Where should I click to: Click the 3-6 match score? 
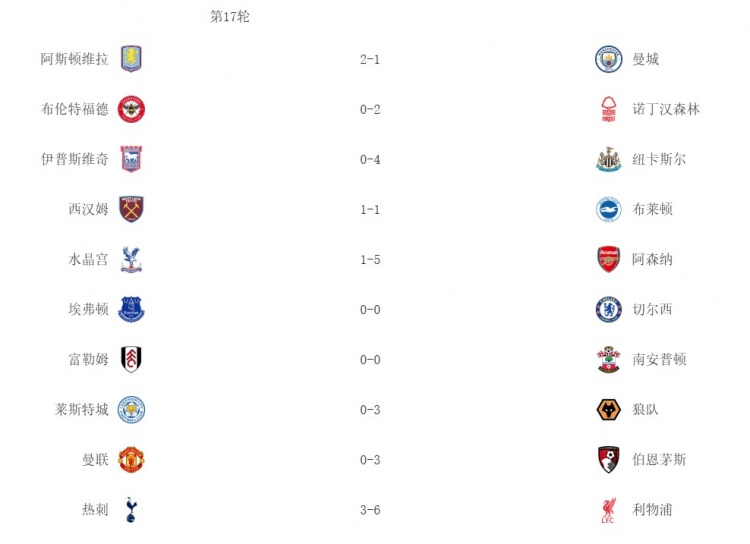coord(370,510)
